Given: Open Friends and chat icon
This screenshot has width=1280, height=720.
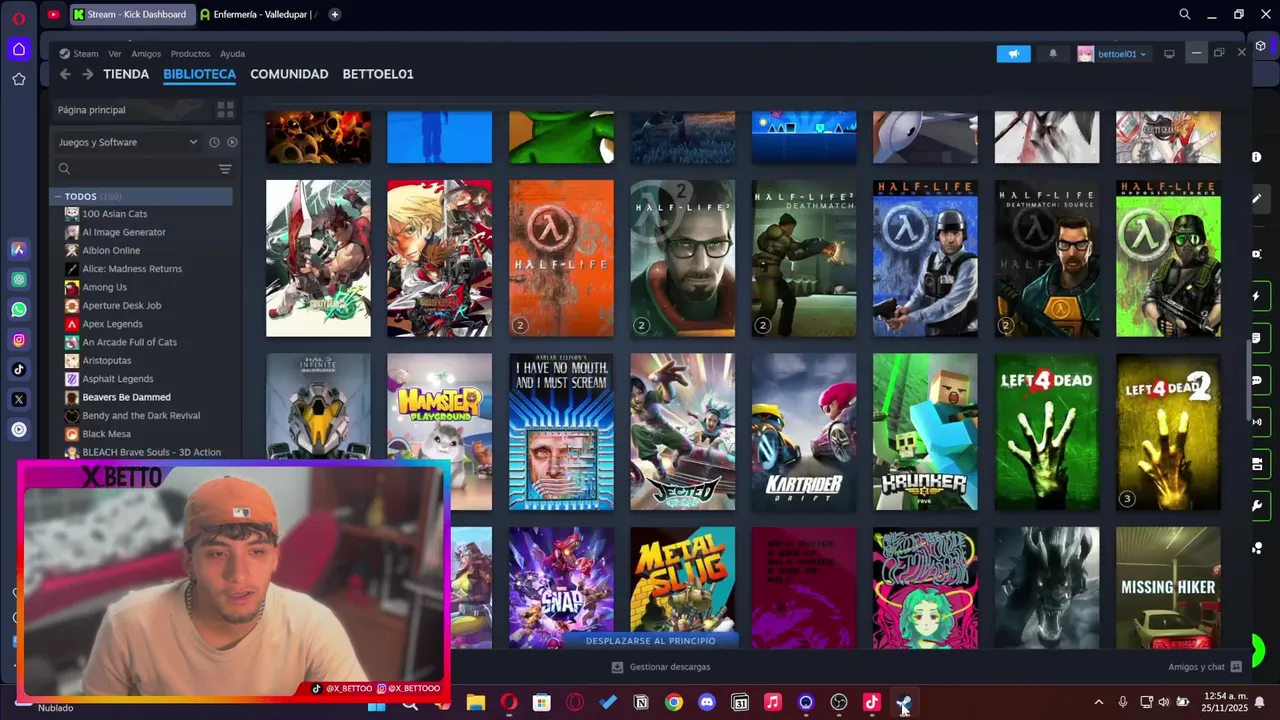Looking at the screenshot, I should pos(1236,667).
